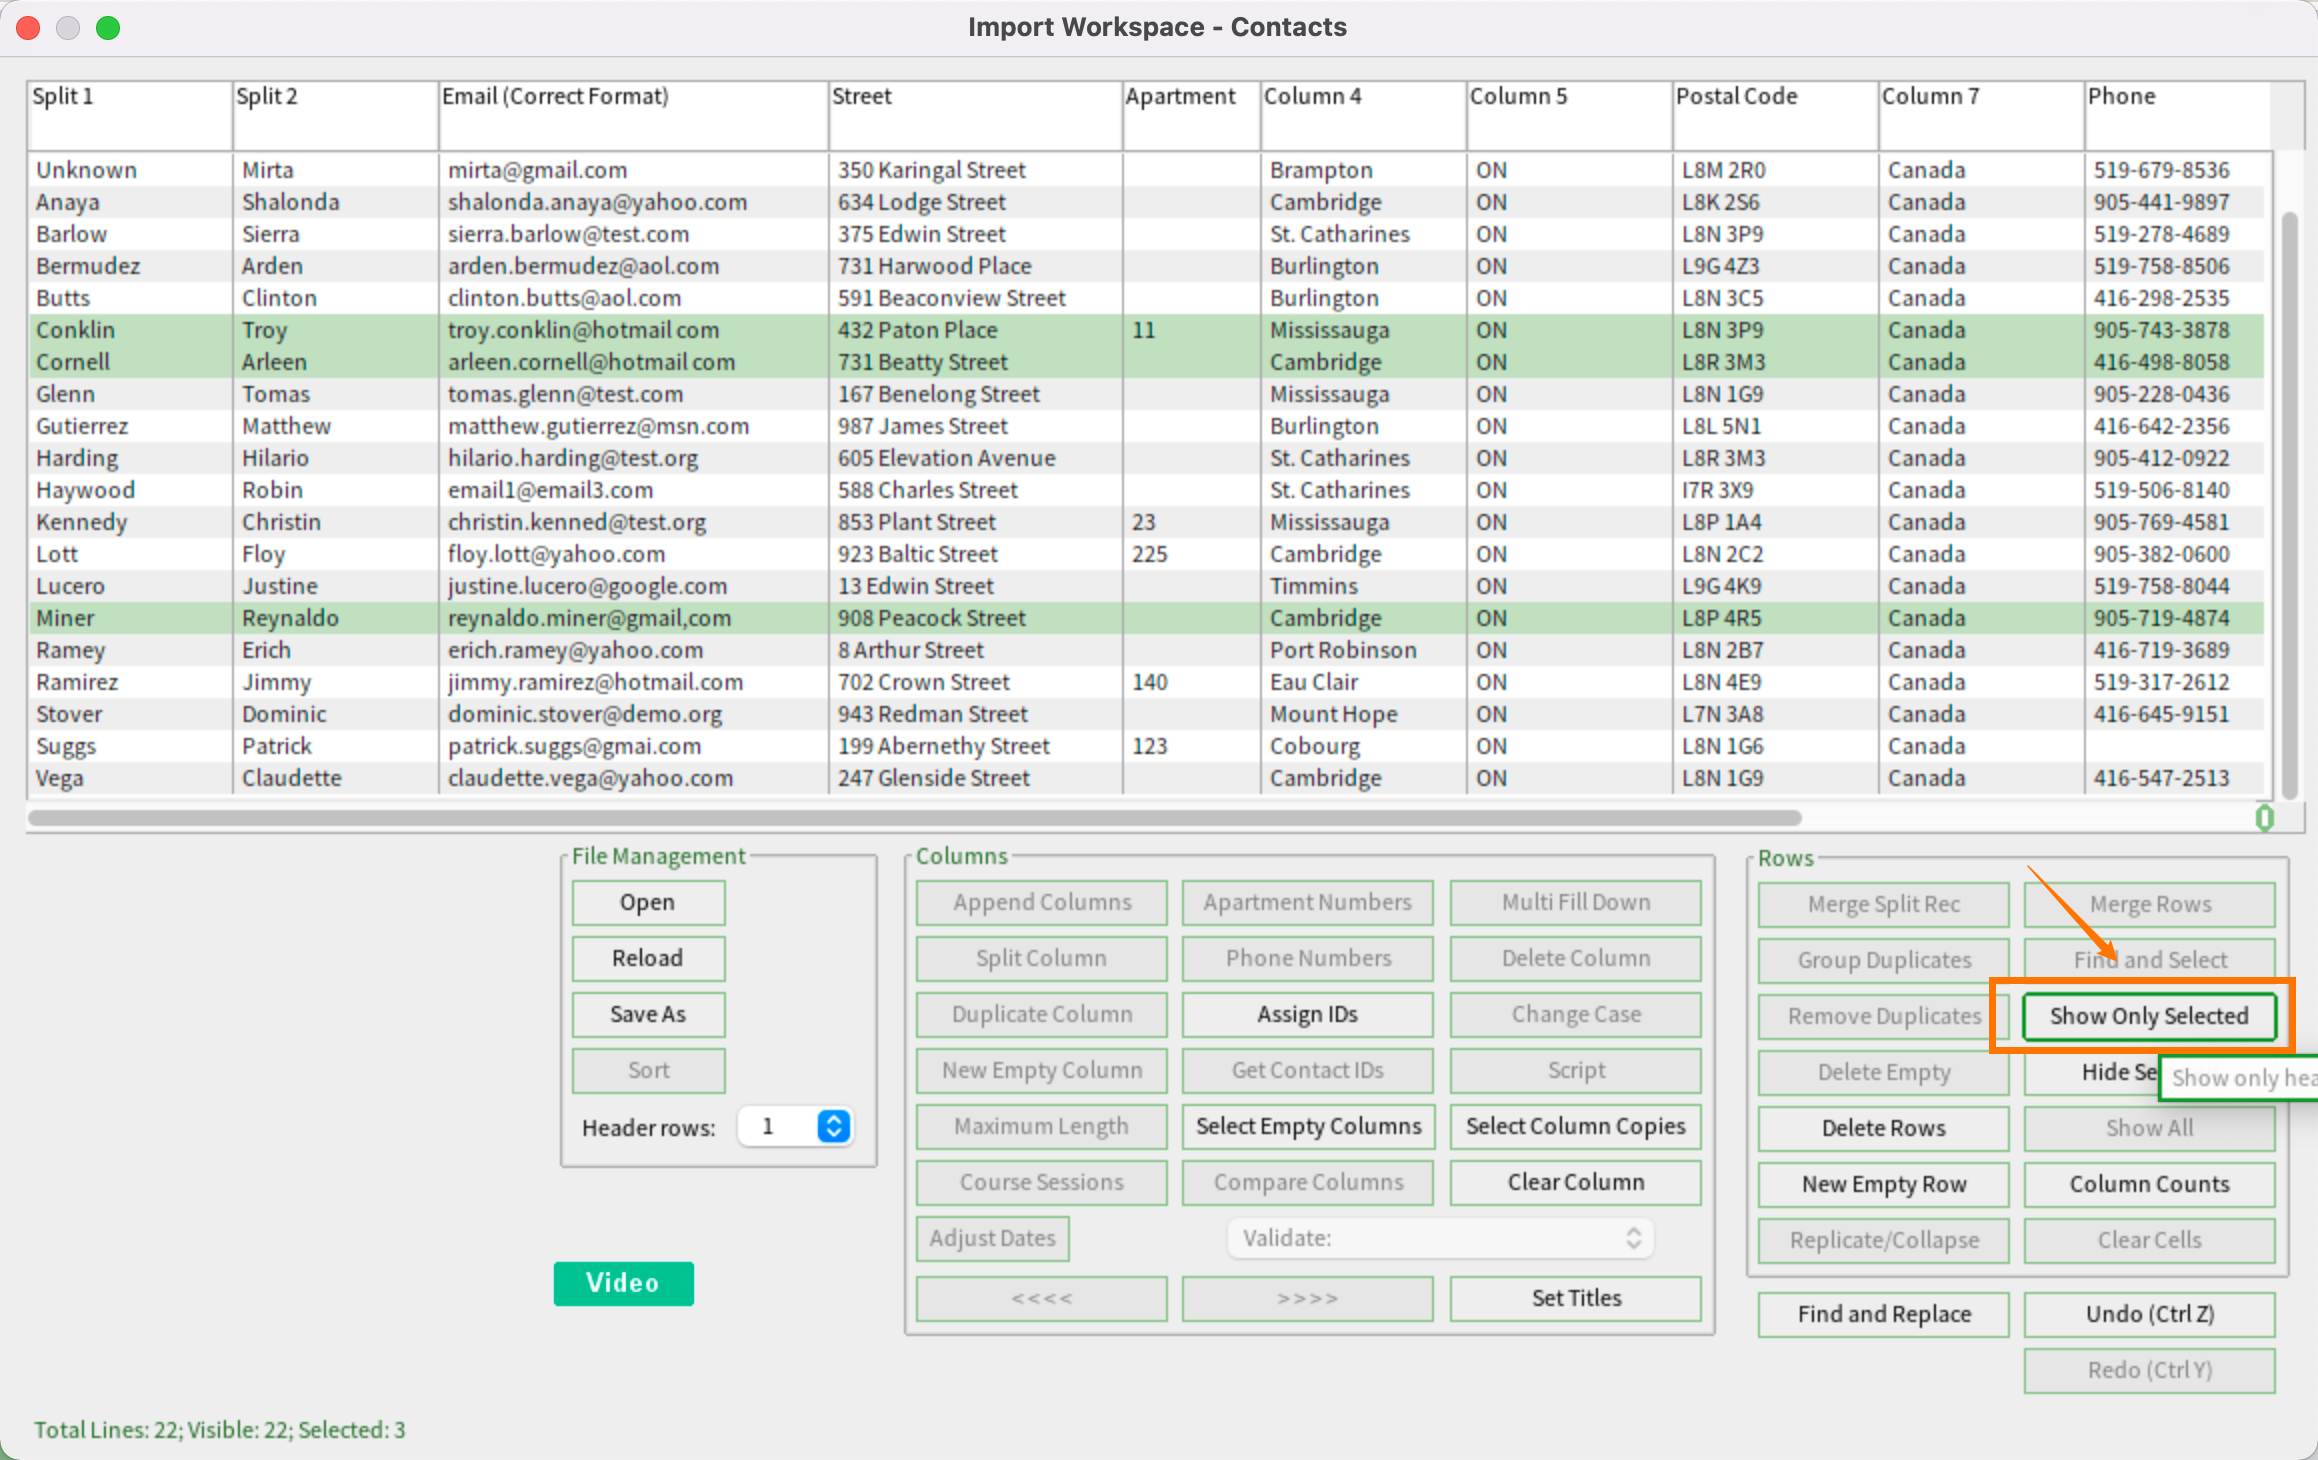Click the Remove Duplicates button
Image resolution: width=2318 pixels, height=1460 pixels.
pos(1883,1016)
